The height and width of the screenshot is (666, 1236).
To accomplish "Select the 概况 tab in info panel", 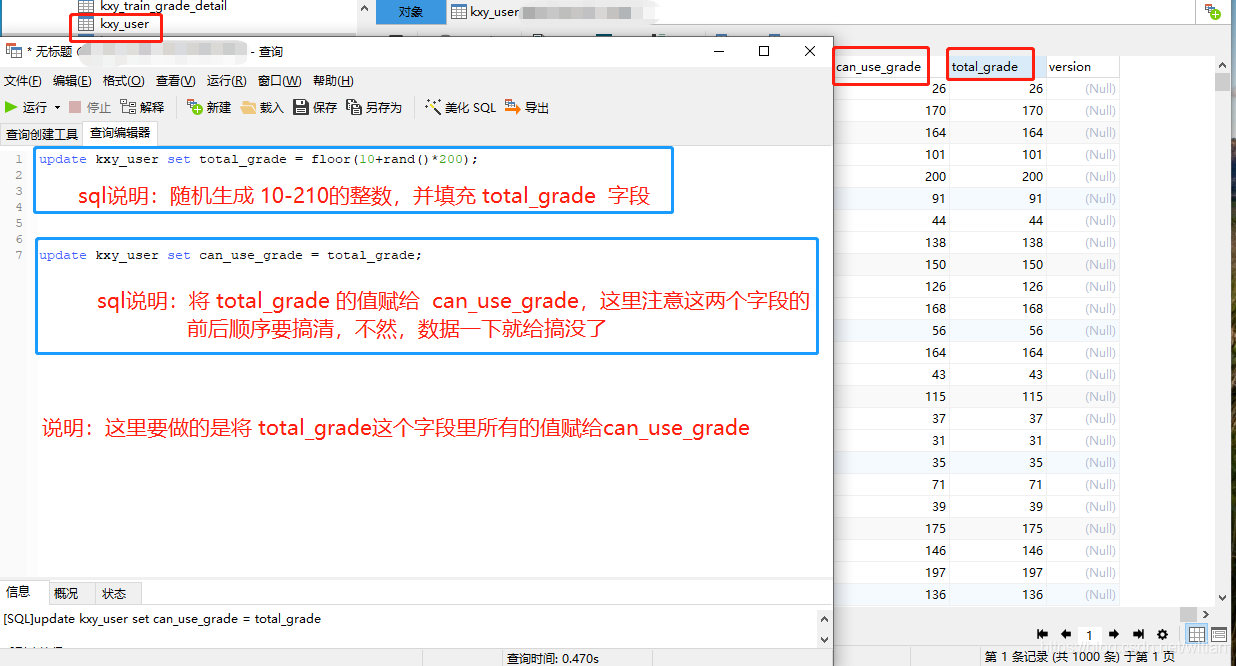I will pos(68,592).
